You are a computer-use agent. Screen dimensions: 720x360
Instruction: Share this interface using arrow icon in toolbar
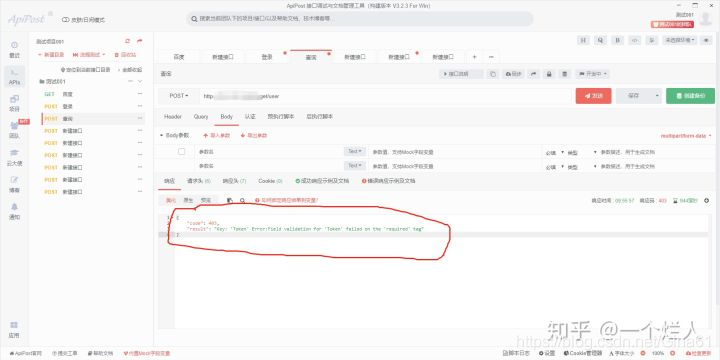(x=533, y=74)
